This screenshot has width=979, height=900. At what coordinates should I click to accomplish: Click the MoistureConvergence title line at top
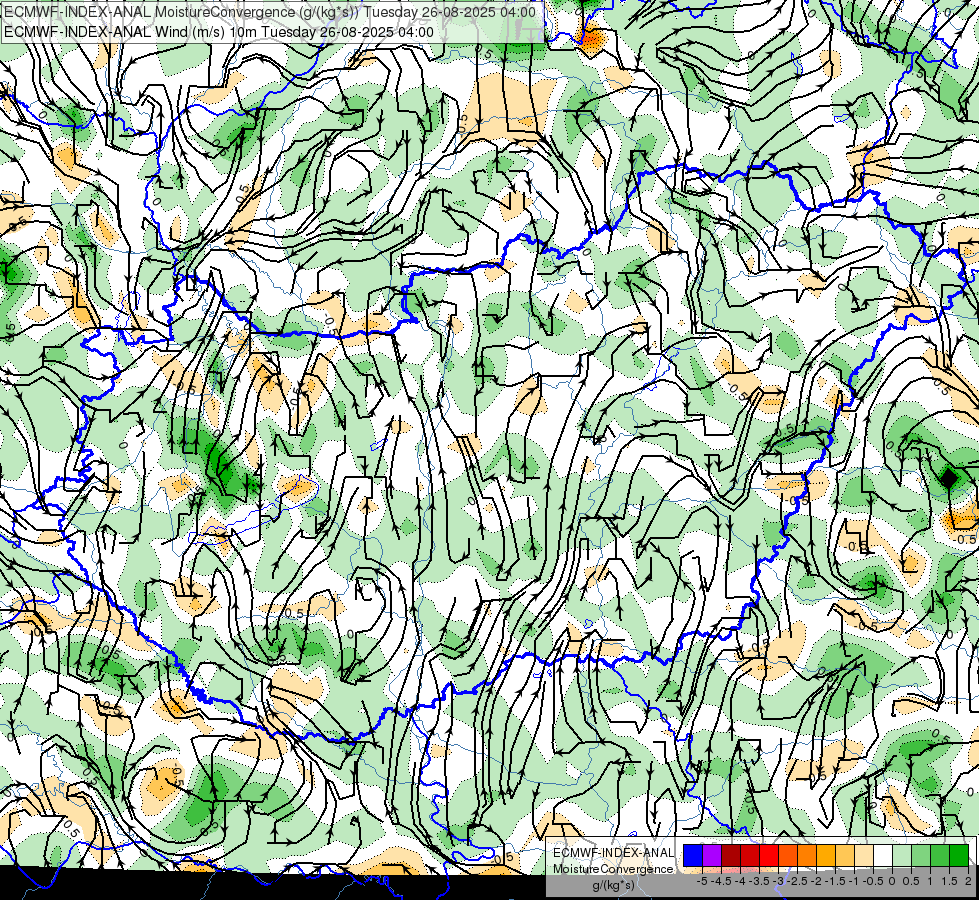(x=270, y=12)
